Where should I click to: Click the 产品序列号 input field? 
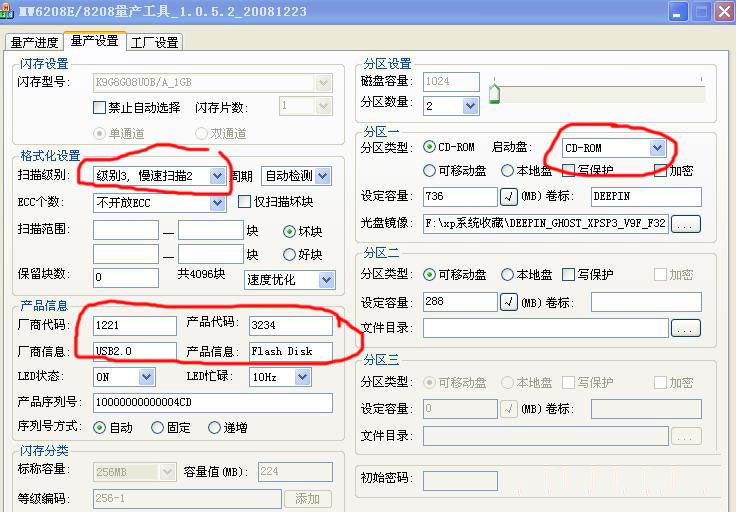click(213, 403)
